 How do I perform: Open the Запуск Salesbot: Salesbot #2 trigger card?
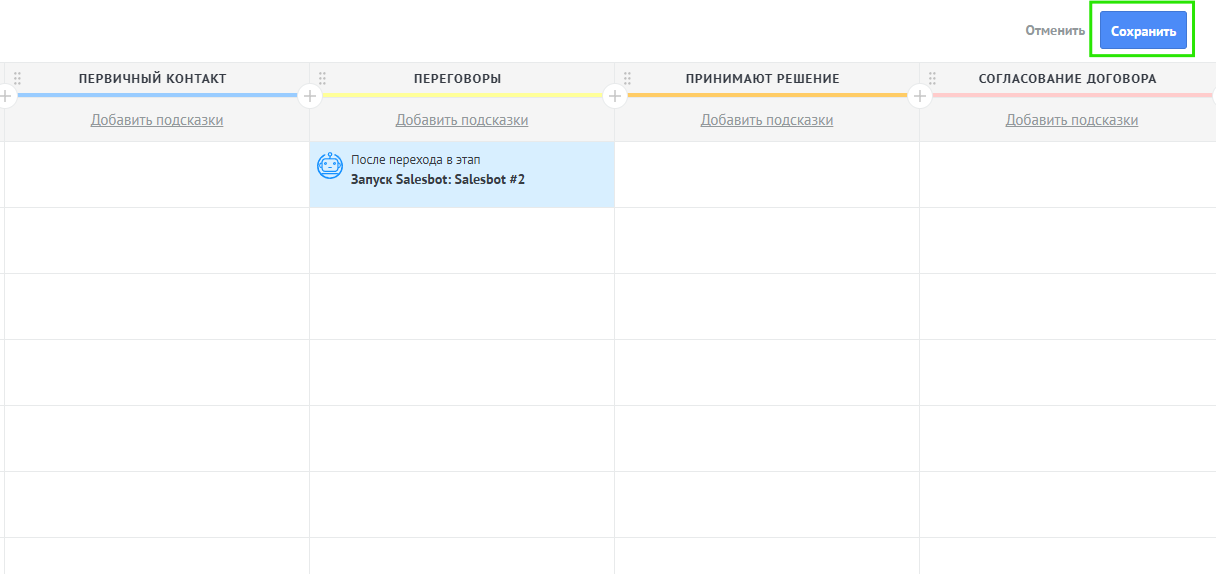pos(462,174)
